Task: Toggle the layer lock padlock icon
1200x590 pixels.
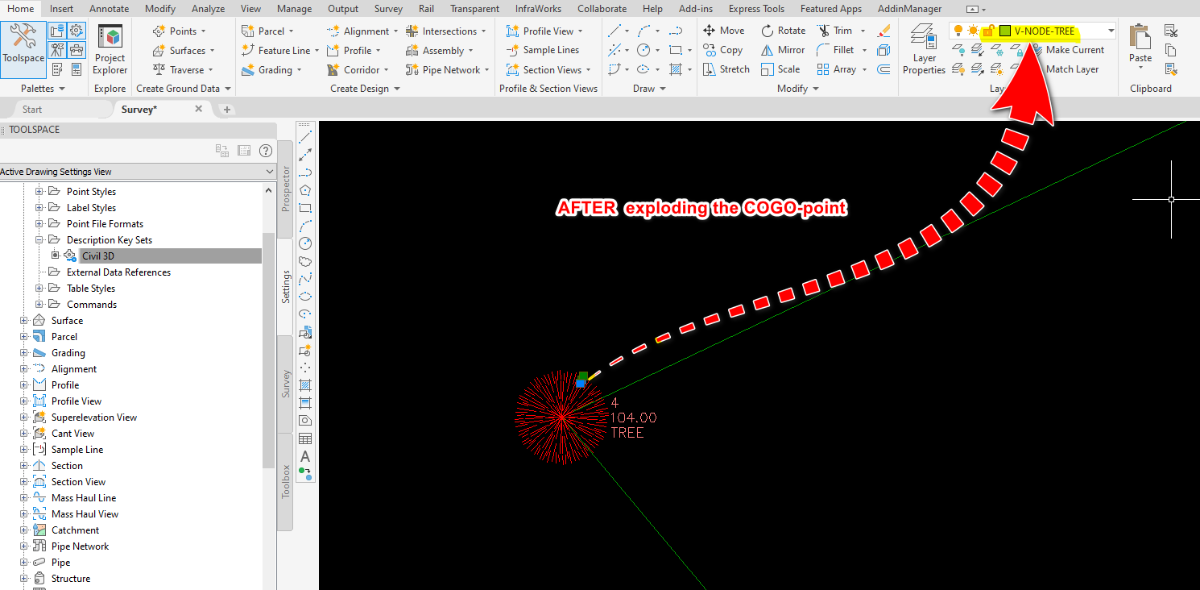Action: coord(987,31)
